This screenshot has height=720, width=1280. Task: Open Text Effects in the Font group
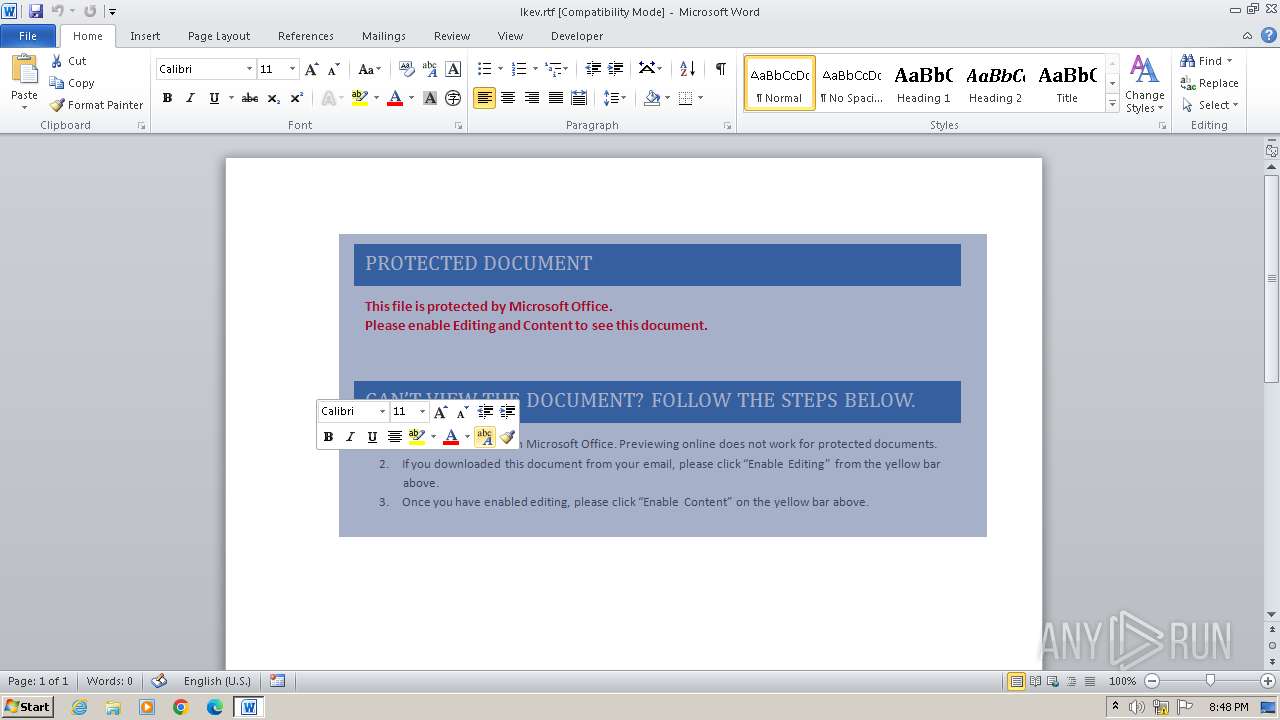[329, 98]
